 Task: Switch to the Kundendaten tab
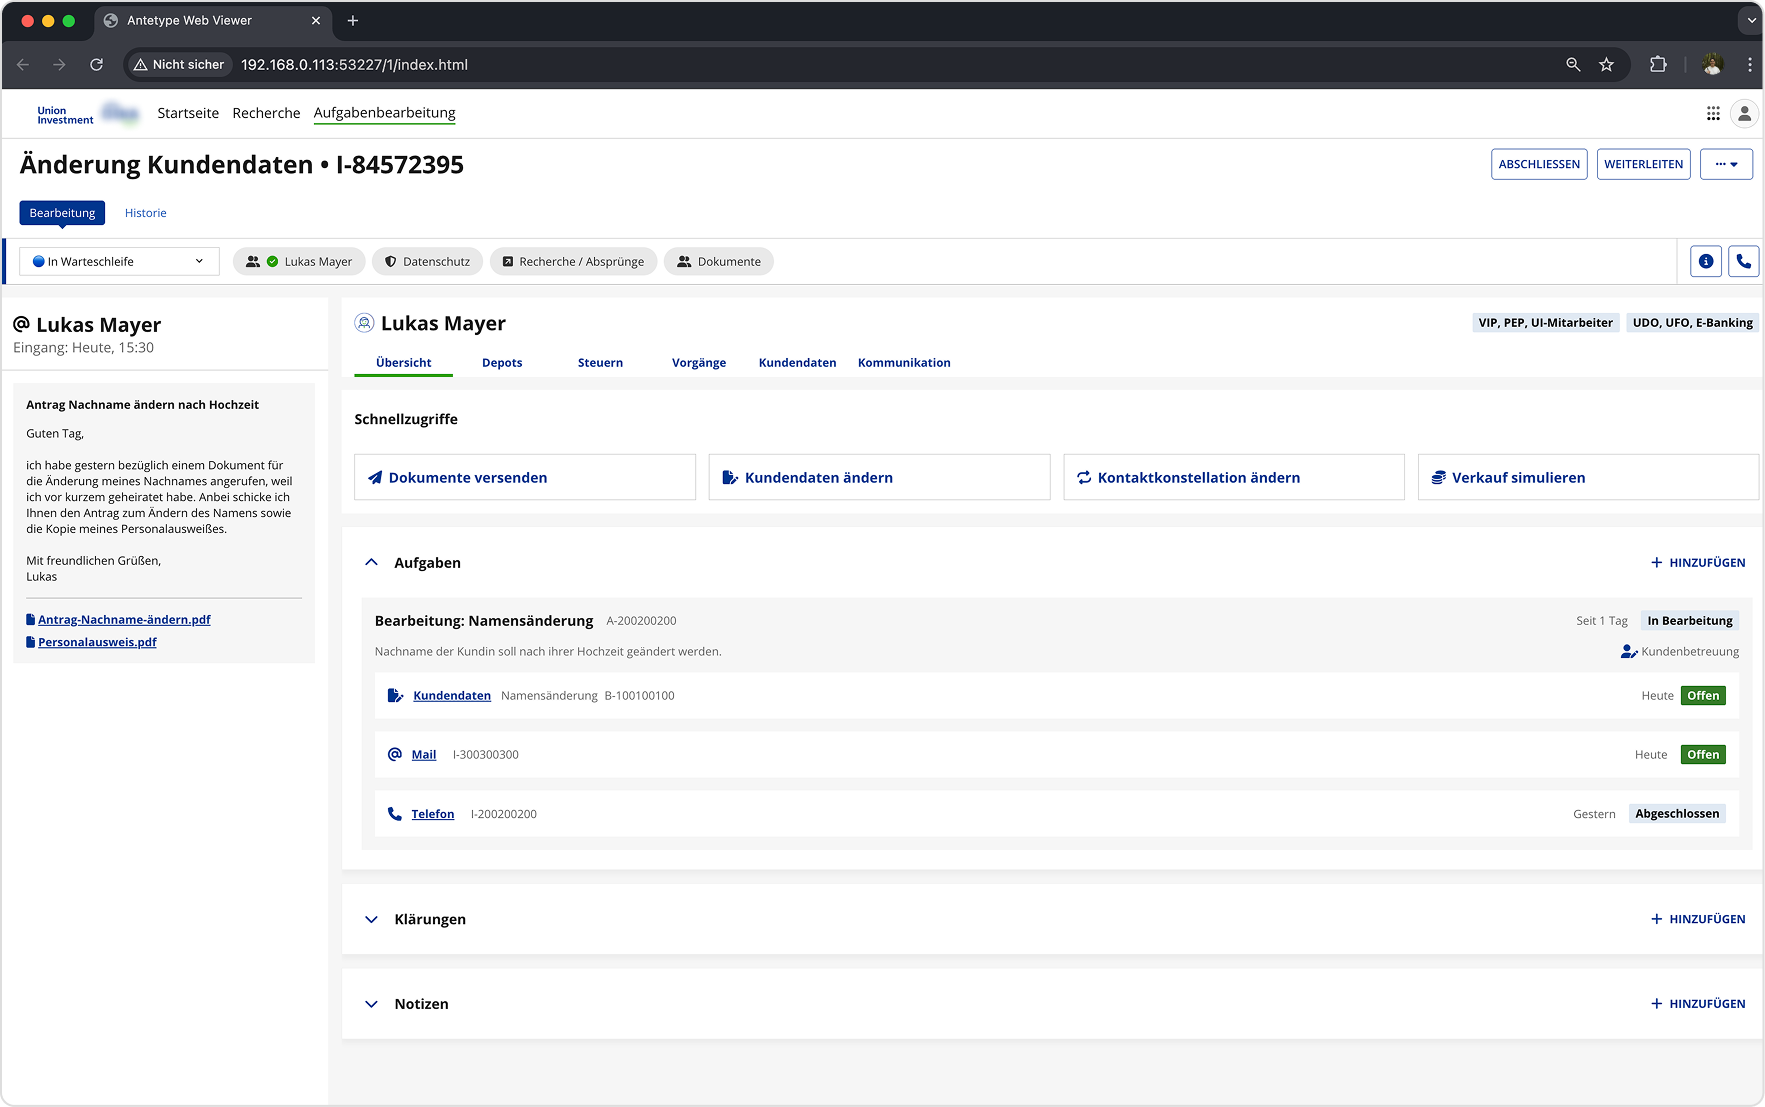[x=797, y=363]
